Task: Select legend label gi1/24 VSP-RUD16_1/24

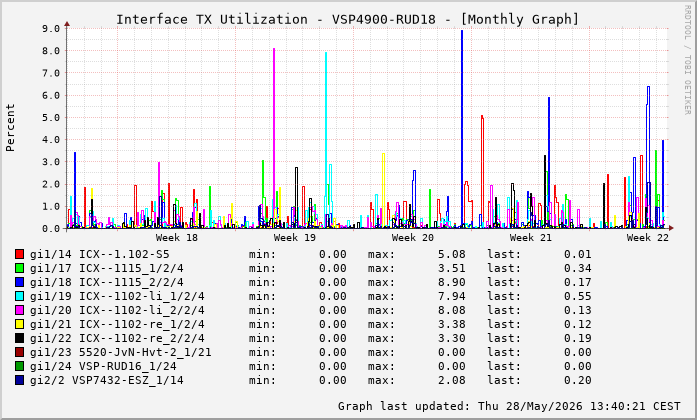Action: [x=103, y=366]
